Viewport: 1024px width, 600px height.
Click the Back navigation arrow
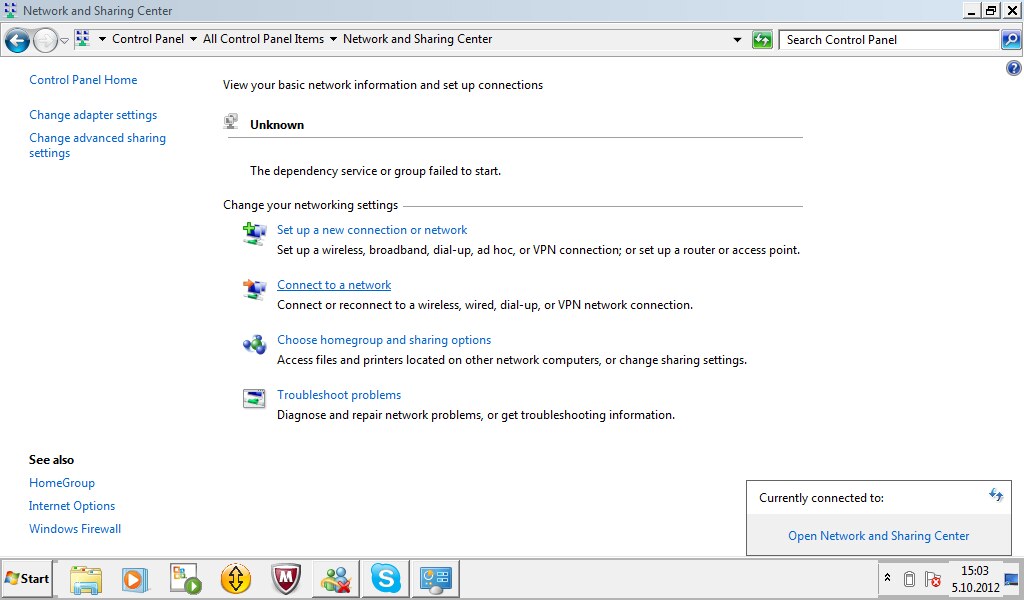tap(18, 40)
